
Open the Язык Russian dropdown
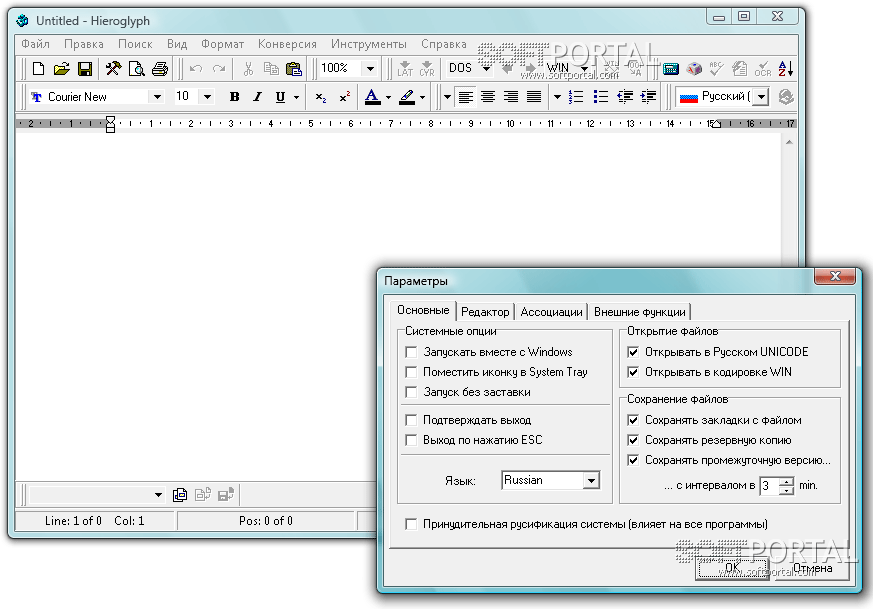tap(591, 481)
